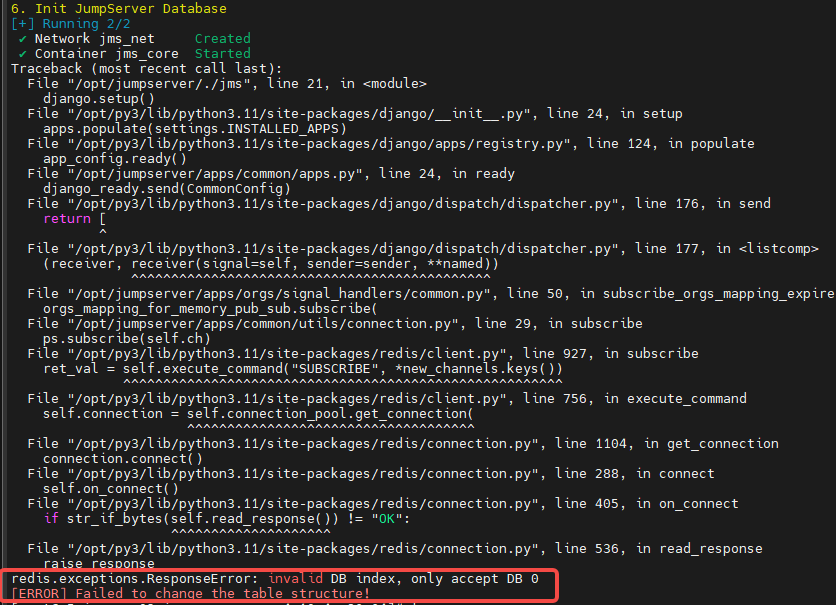Click the "ret_val = self.execute_command("SUBSCRIBE"..." line

click(x=303, y=368)
